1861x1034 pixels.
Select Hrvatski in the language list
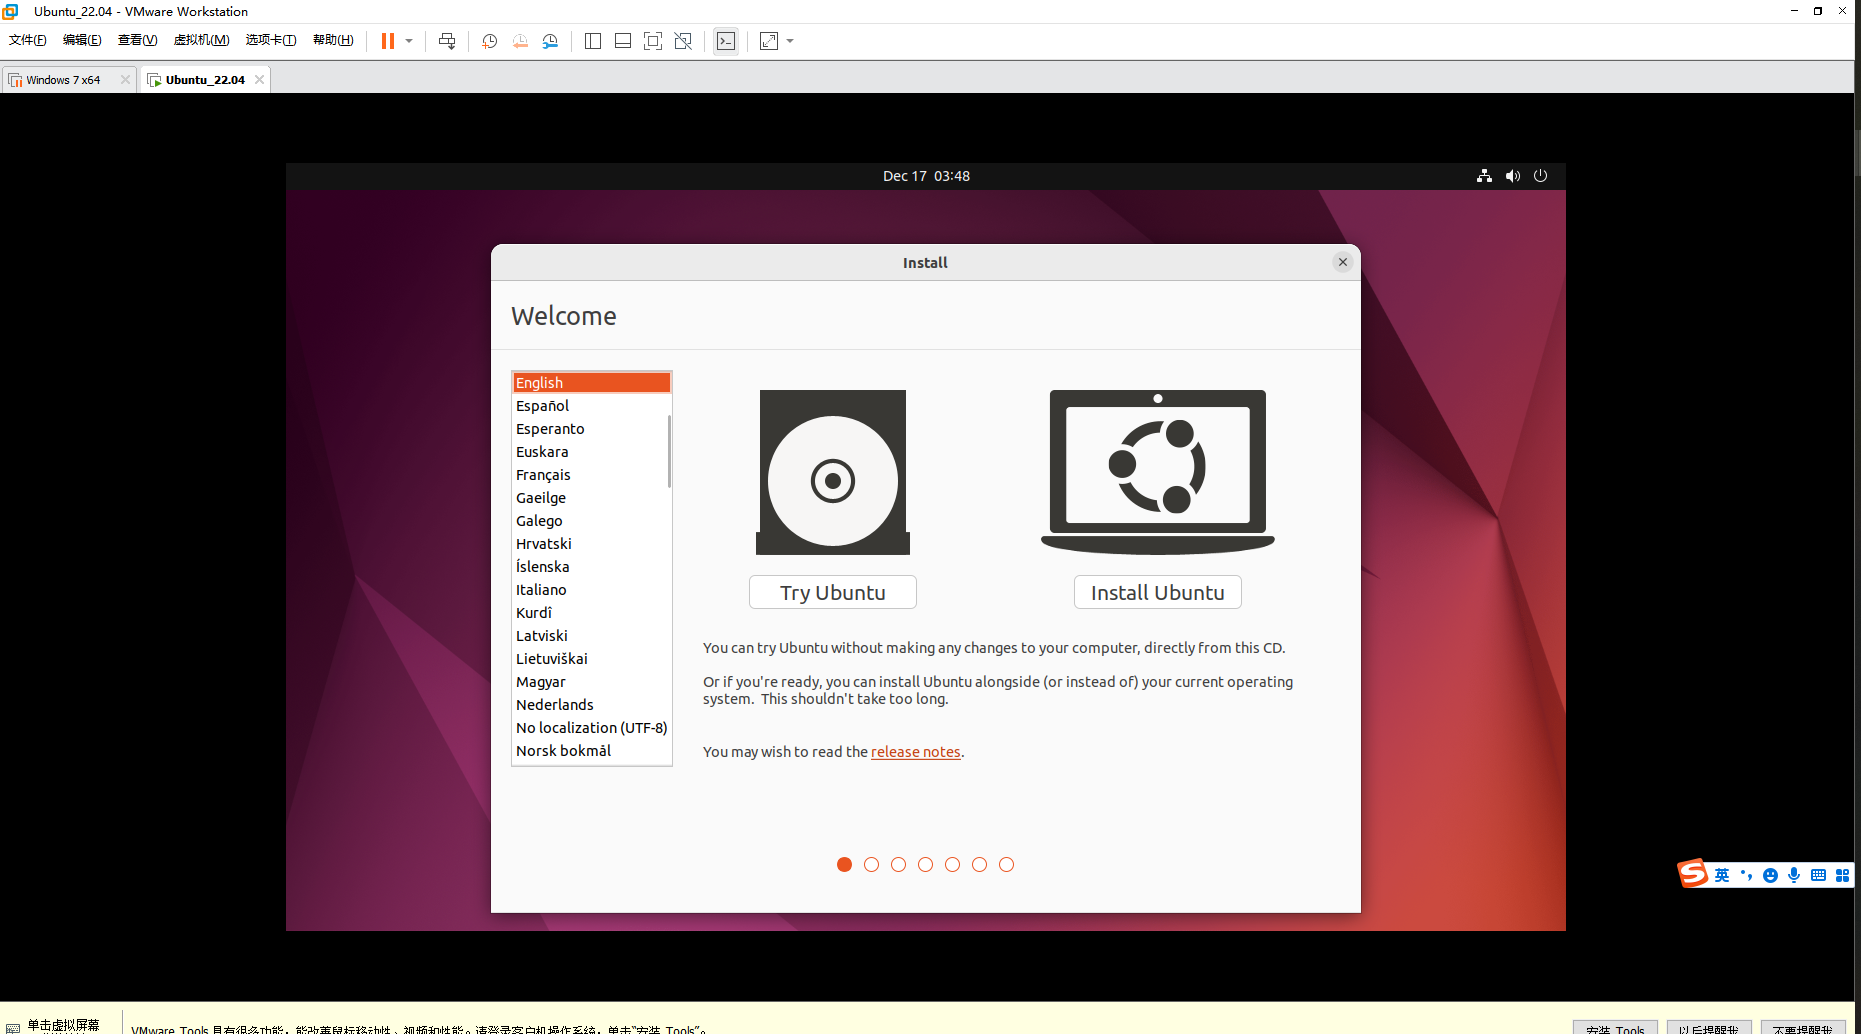pyautogui.click(x=591, y=544)
